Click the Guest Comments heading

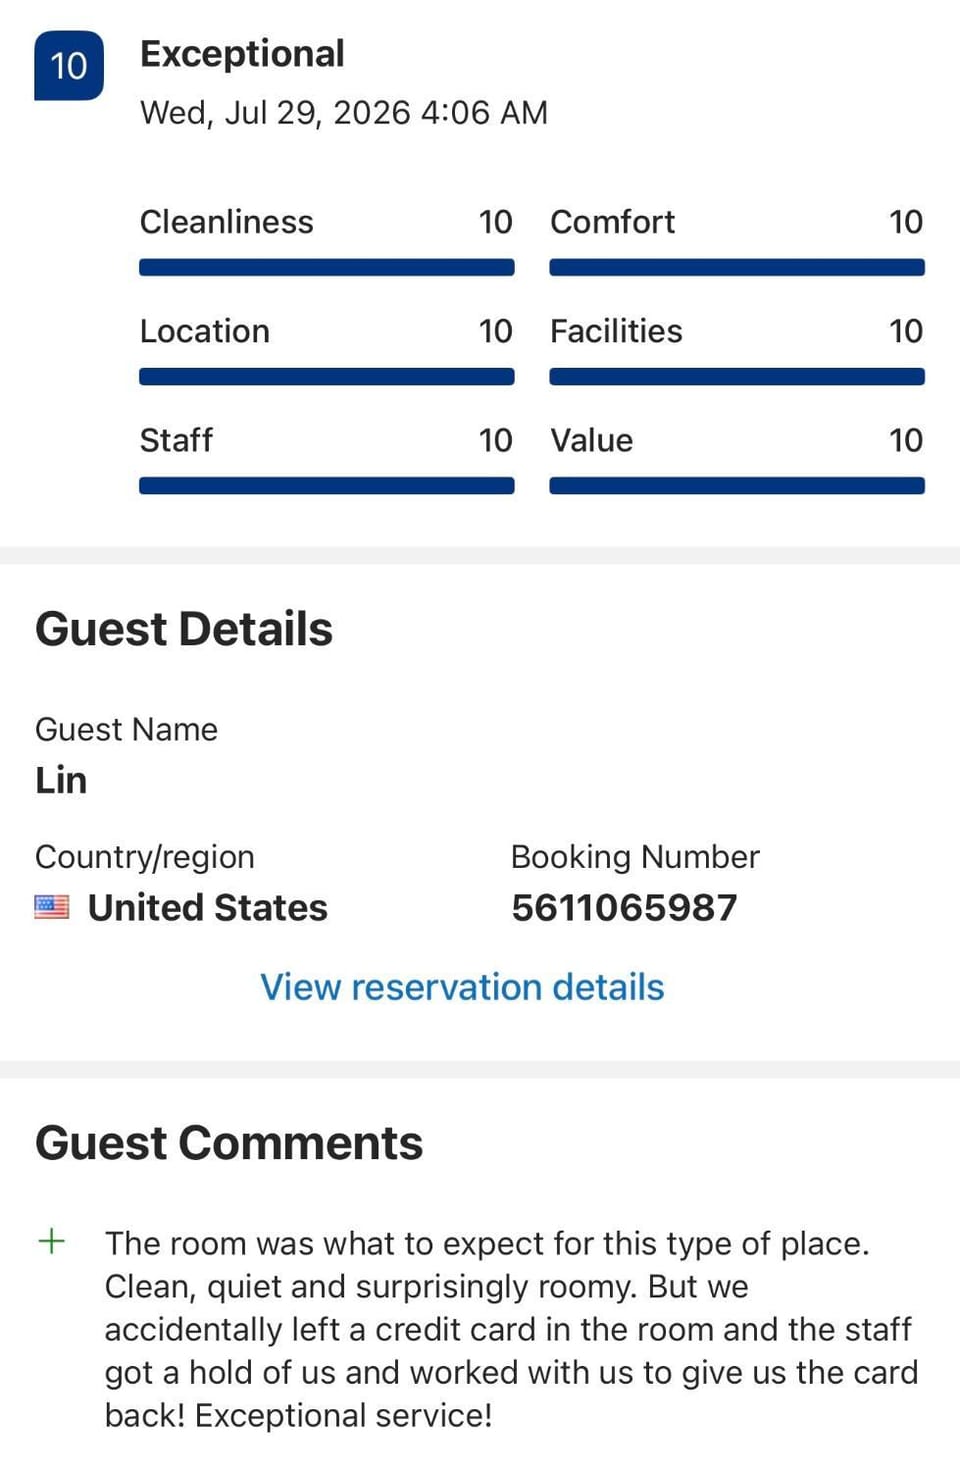pos(229,1143)
